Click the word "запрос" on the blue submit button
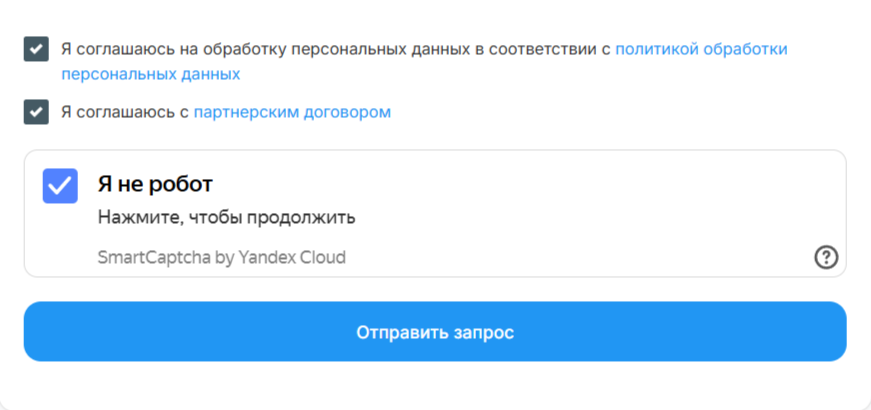Image resolution: width=871 pixels, height=410 pixels. pos(482,332)
